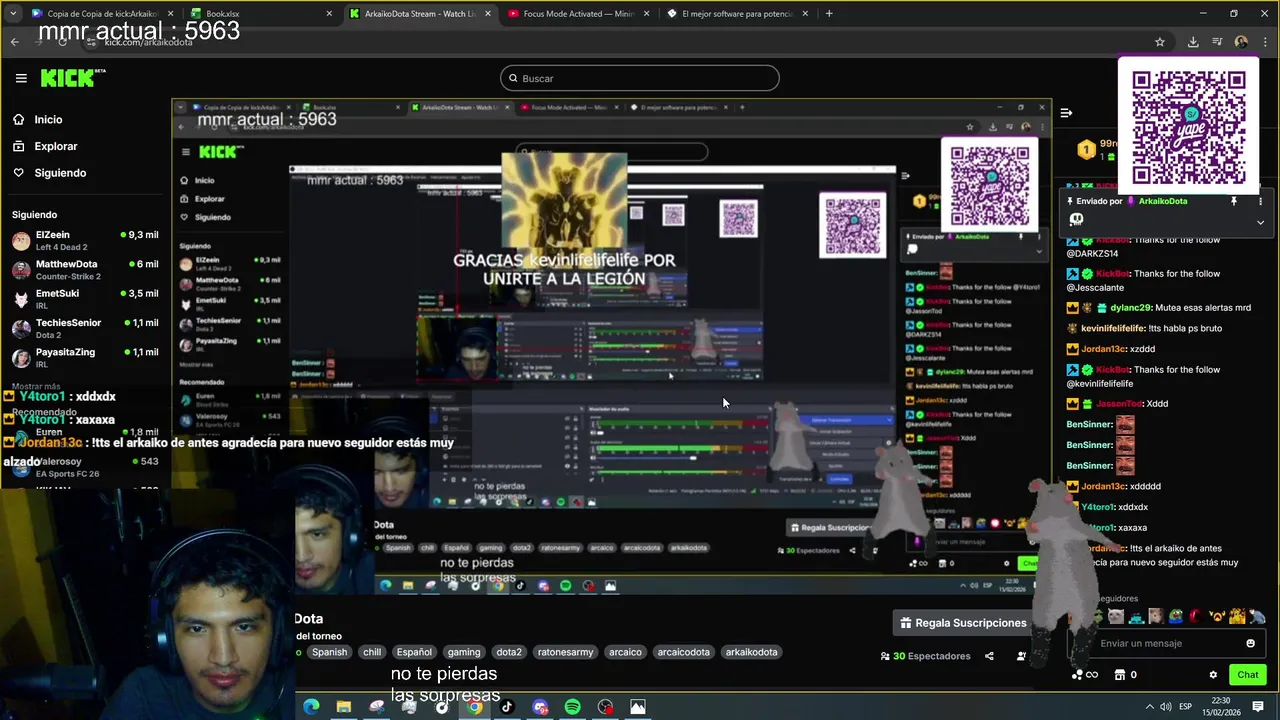Switch to the Book.xlsx browser tab
The height and width of the screenshot is (720, 1280).
[x=262, y=14]
